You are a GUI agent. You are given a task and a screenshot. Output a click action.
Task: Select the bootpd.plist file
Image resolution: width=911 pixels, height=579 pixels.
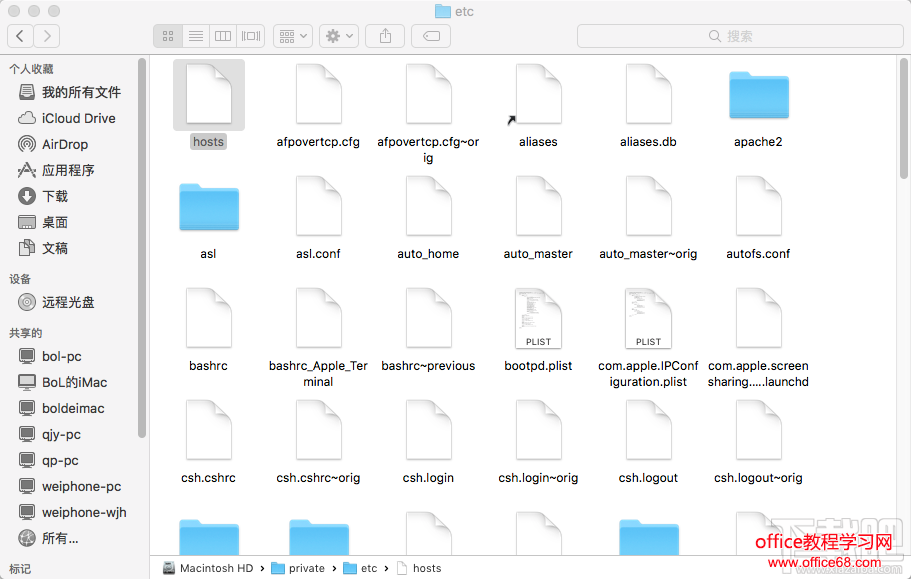tap(538, 320)
